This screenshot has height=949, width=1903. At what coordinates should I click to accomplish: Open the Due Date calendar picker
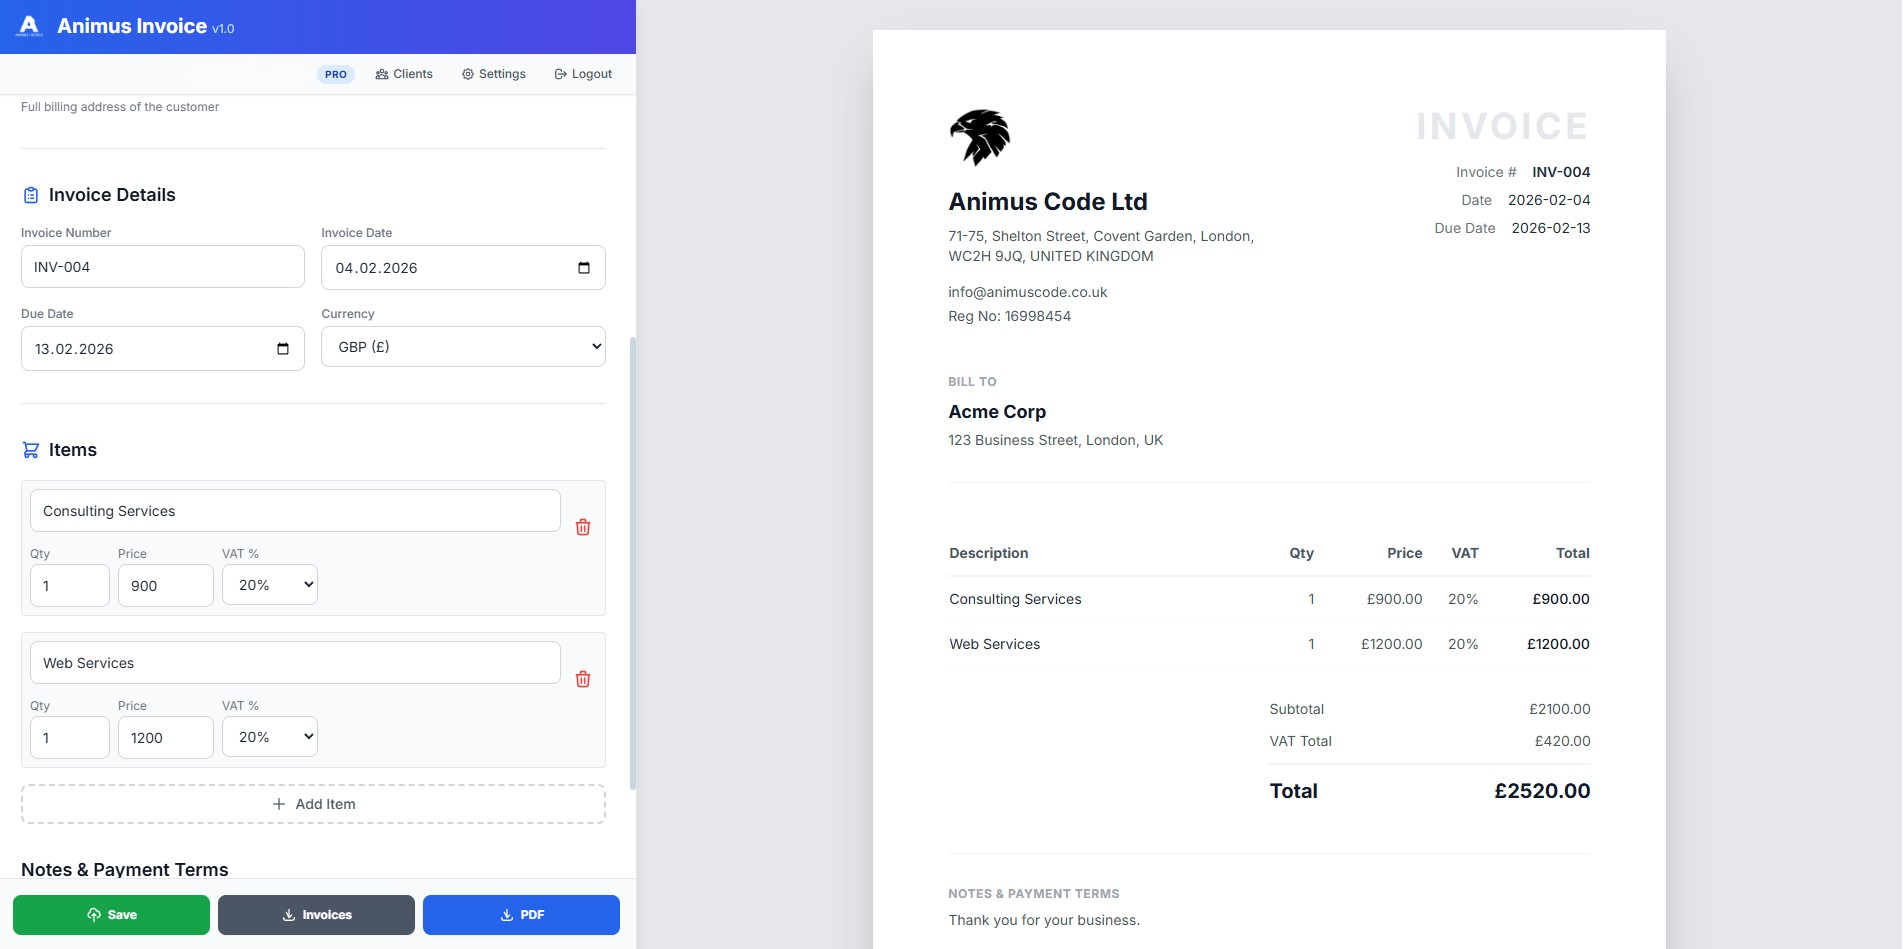[x=283, y=348]
